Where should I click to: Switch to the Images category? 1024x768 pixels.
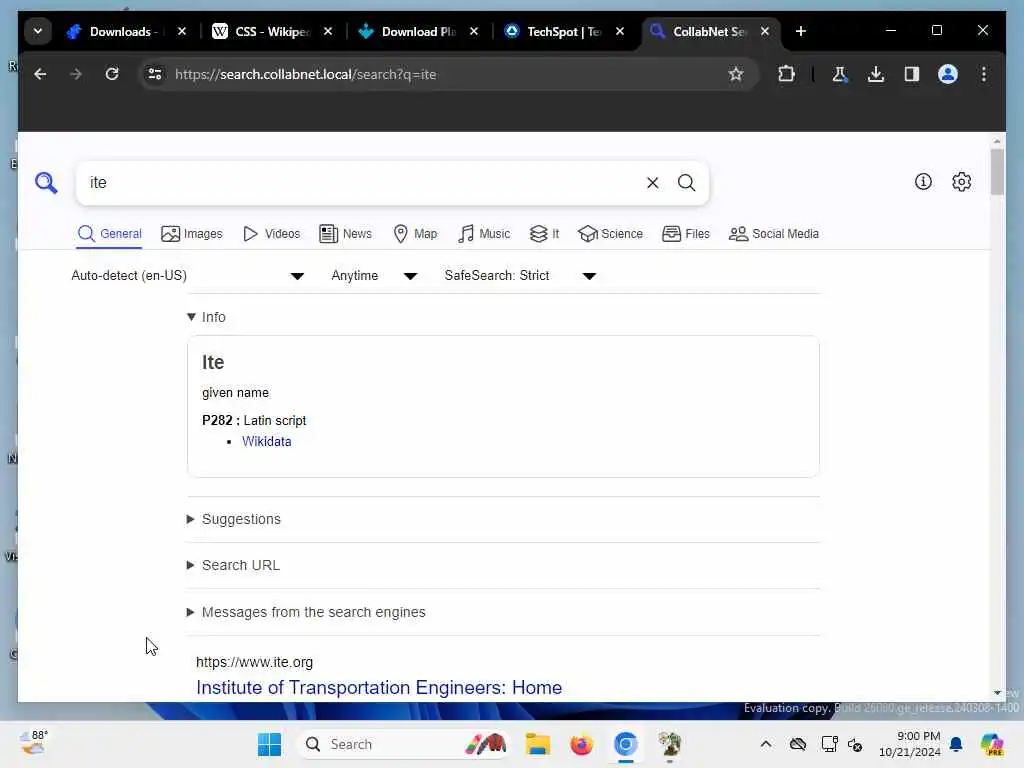(191, 234)
